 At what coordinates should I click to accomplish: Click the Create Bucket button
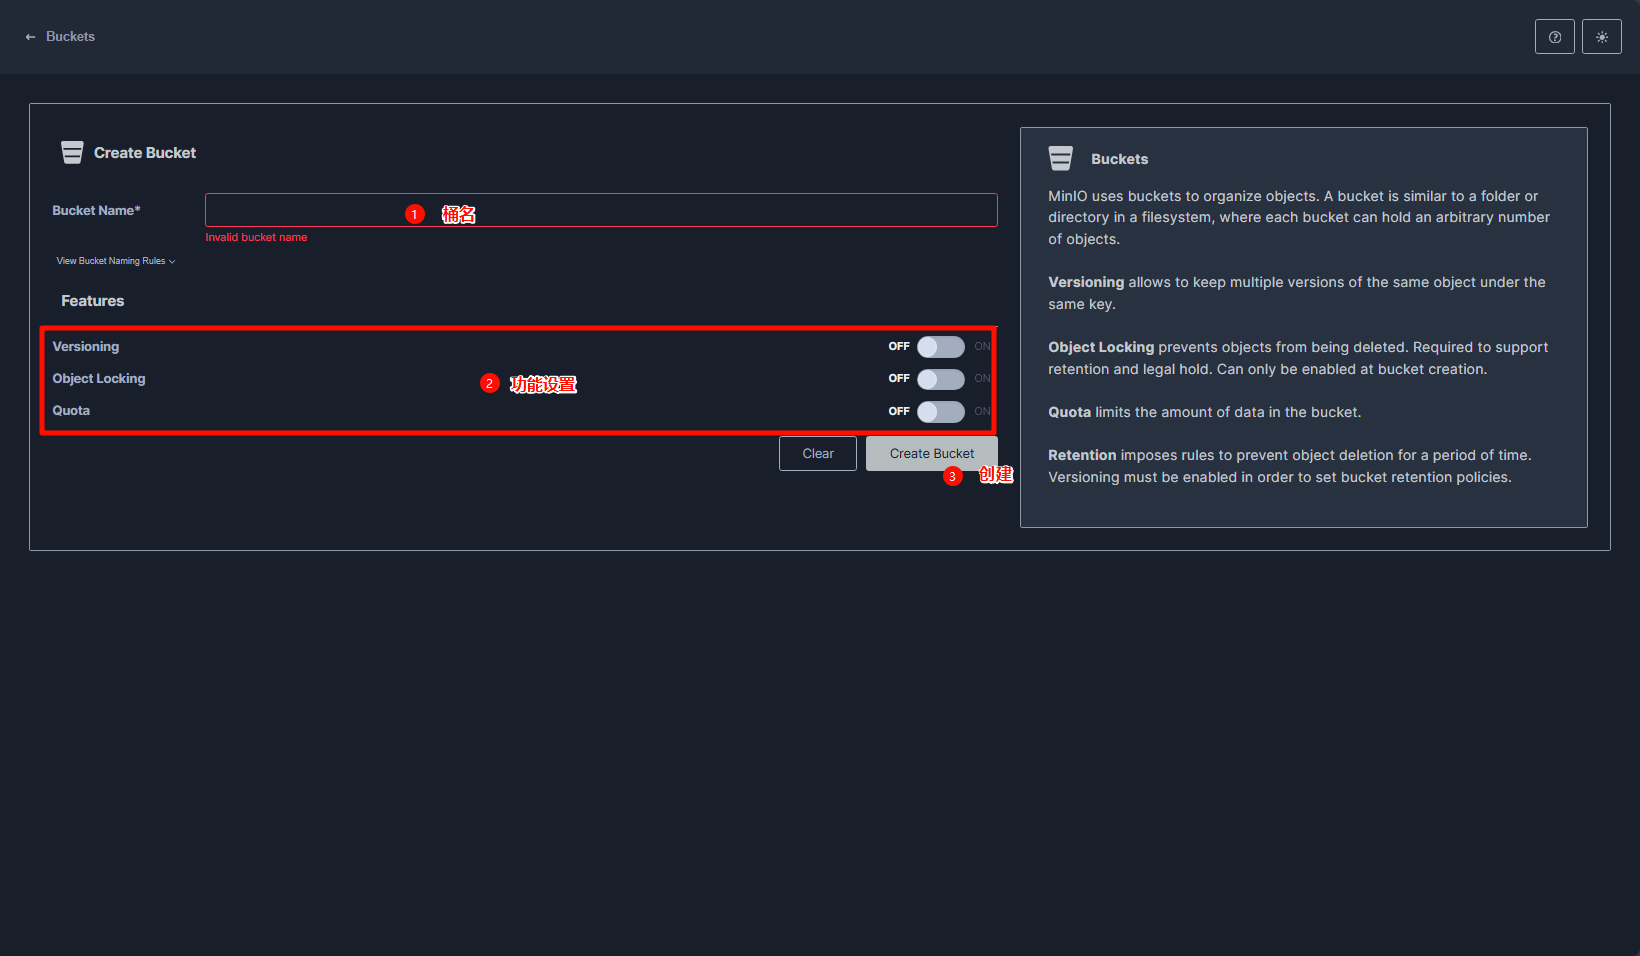[931, 453]
